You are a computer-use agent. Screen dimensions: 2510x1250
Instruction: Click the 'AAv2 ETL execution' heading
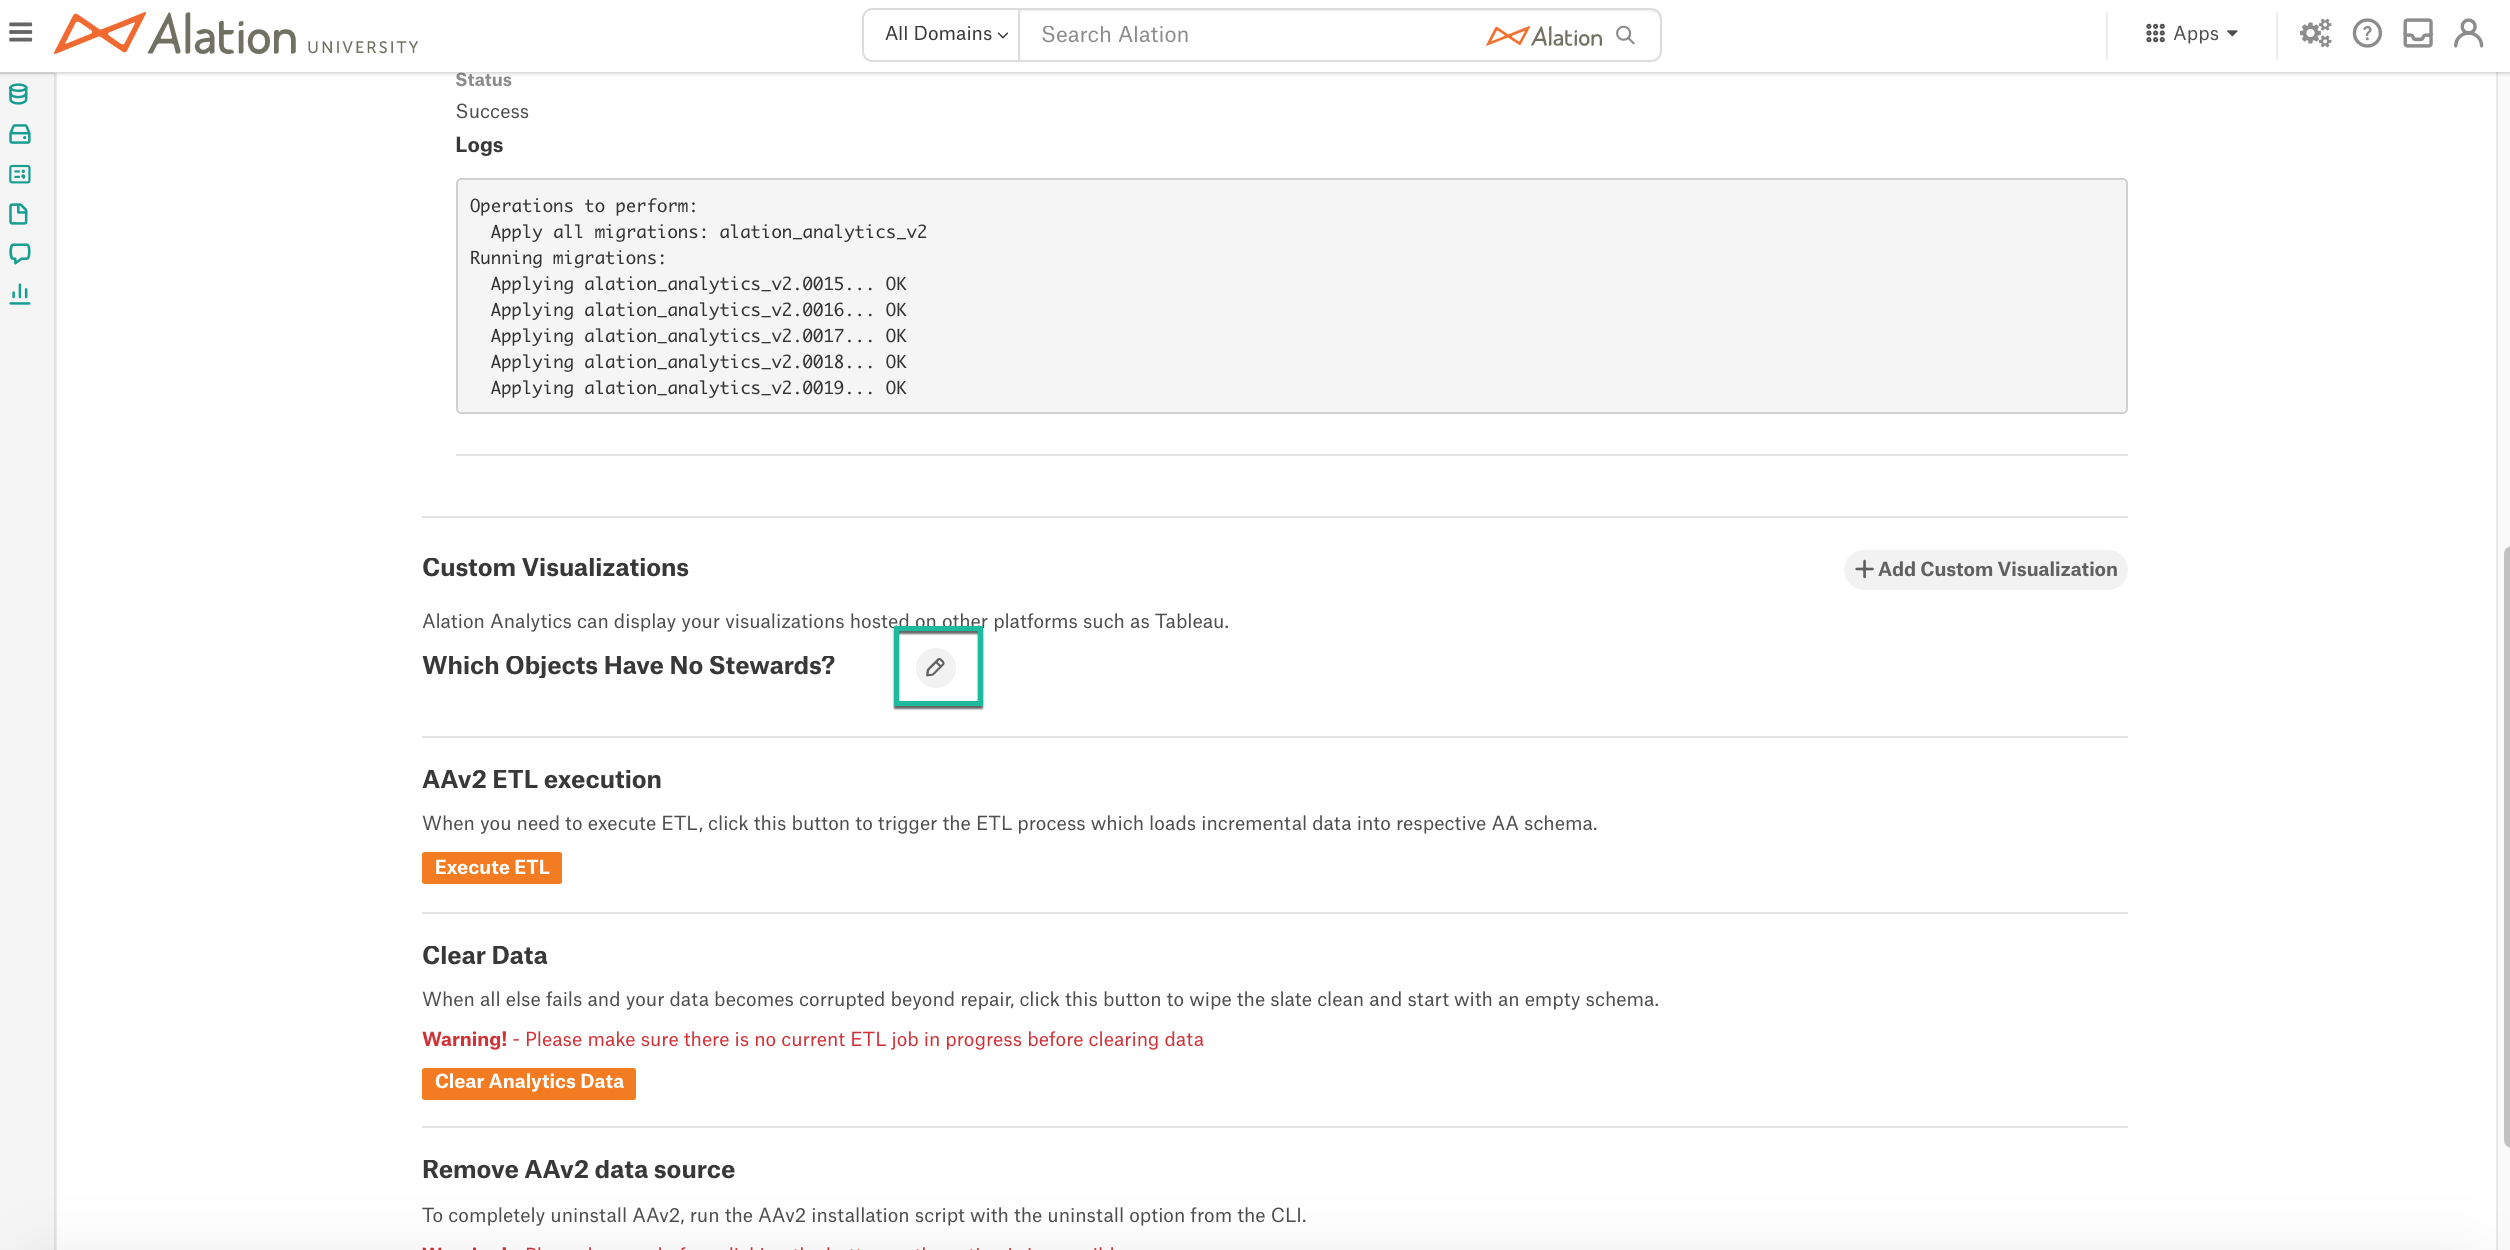[x=542, y=779]
